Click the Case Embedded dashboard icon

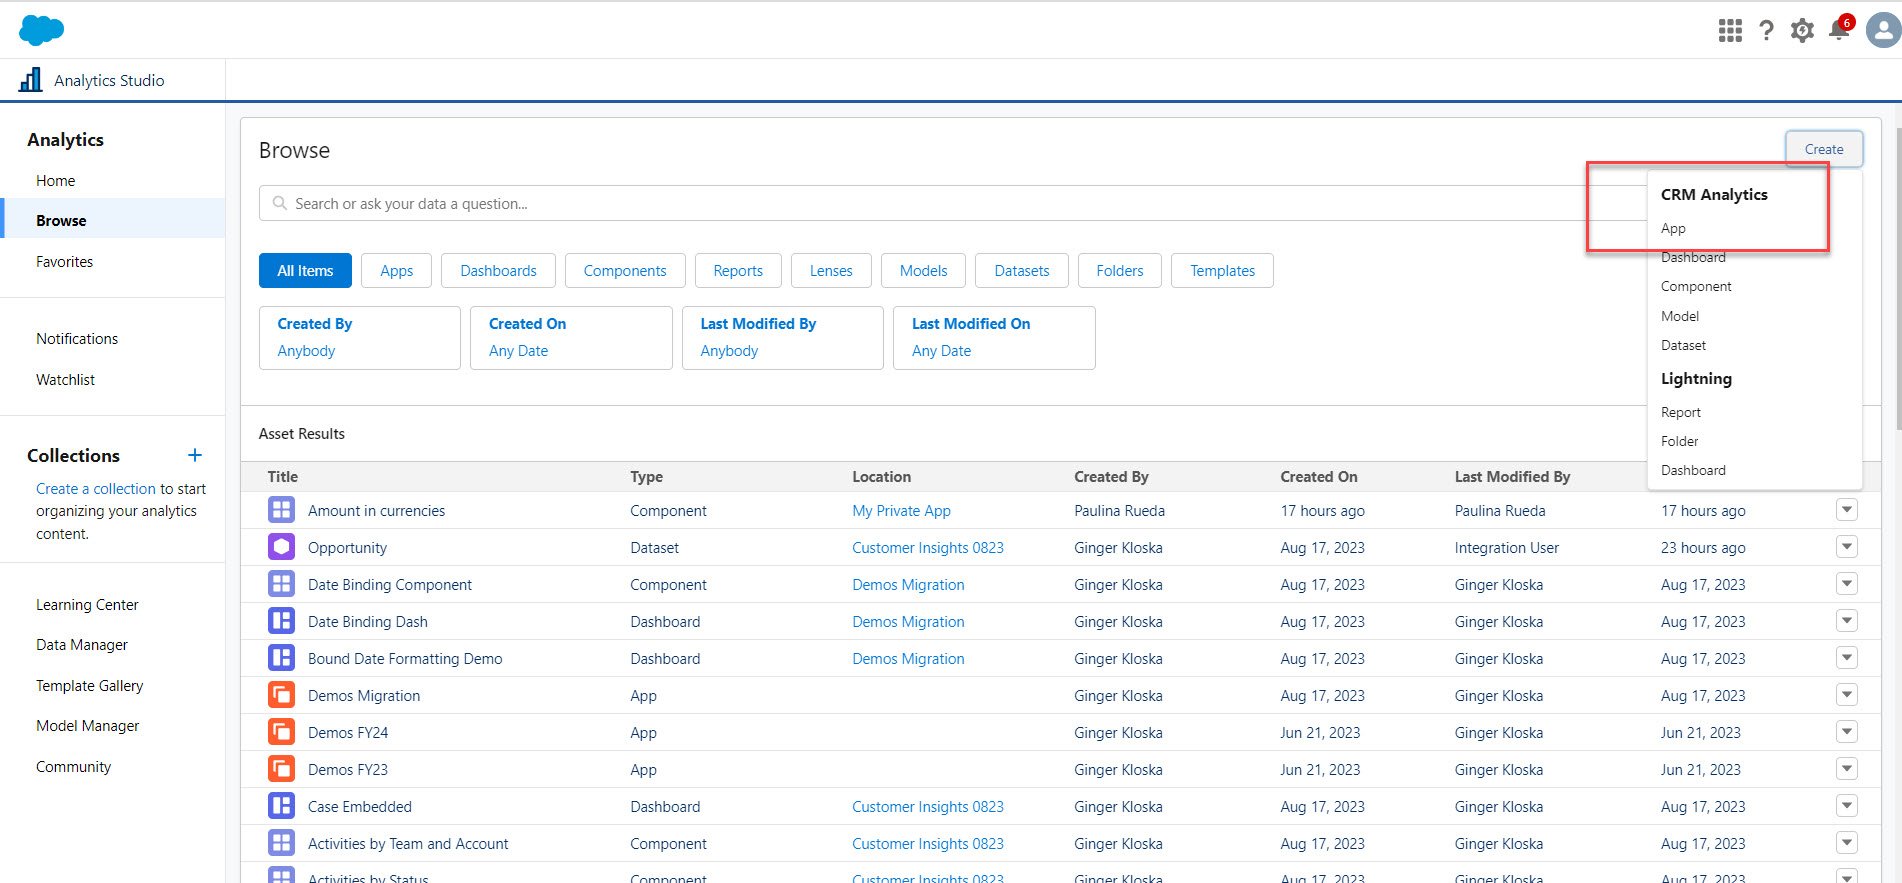[x=282, y=806]
